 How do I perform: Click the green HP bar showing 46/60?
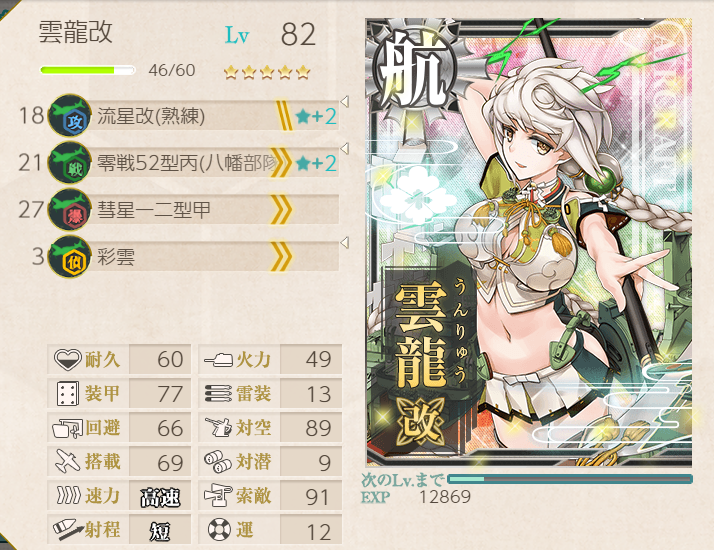pyautogui.click(x=87, y=70)
